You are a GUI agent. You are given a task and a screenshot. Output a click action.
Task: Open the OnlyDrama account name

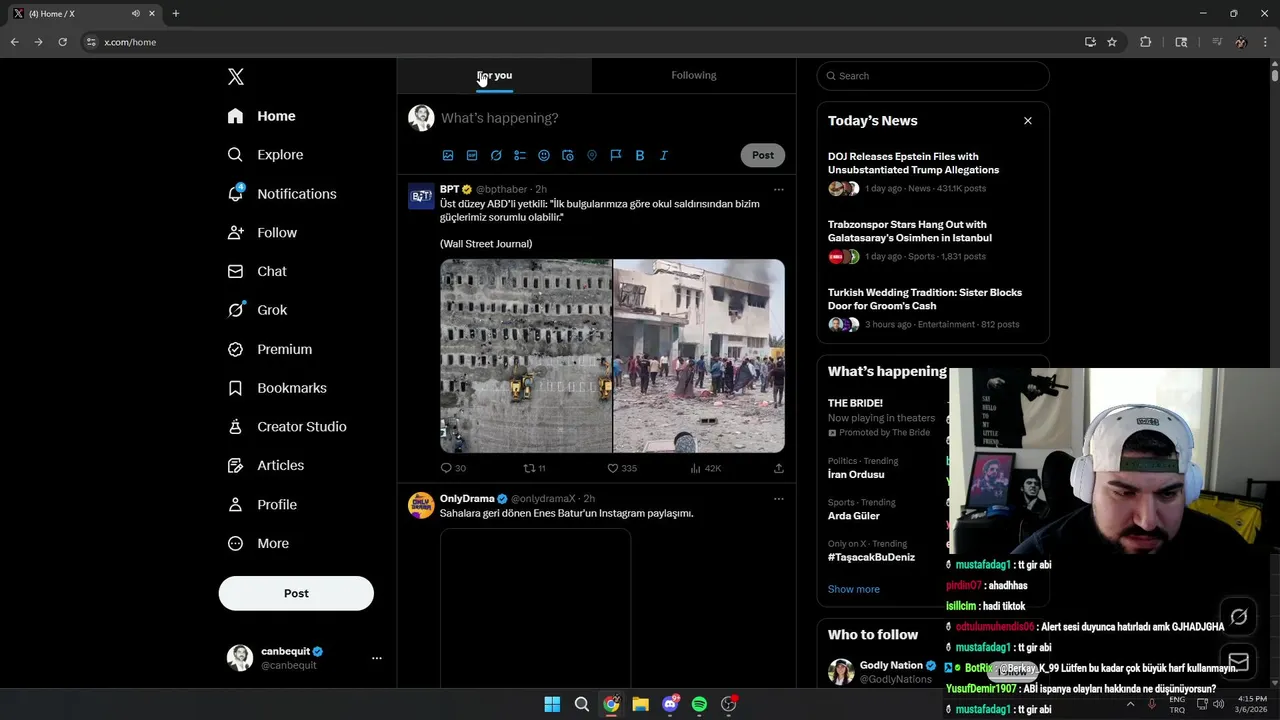coord(467,499)
